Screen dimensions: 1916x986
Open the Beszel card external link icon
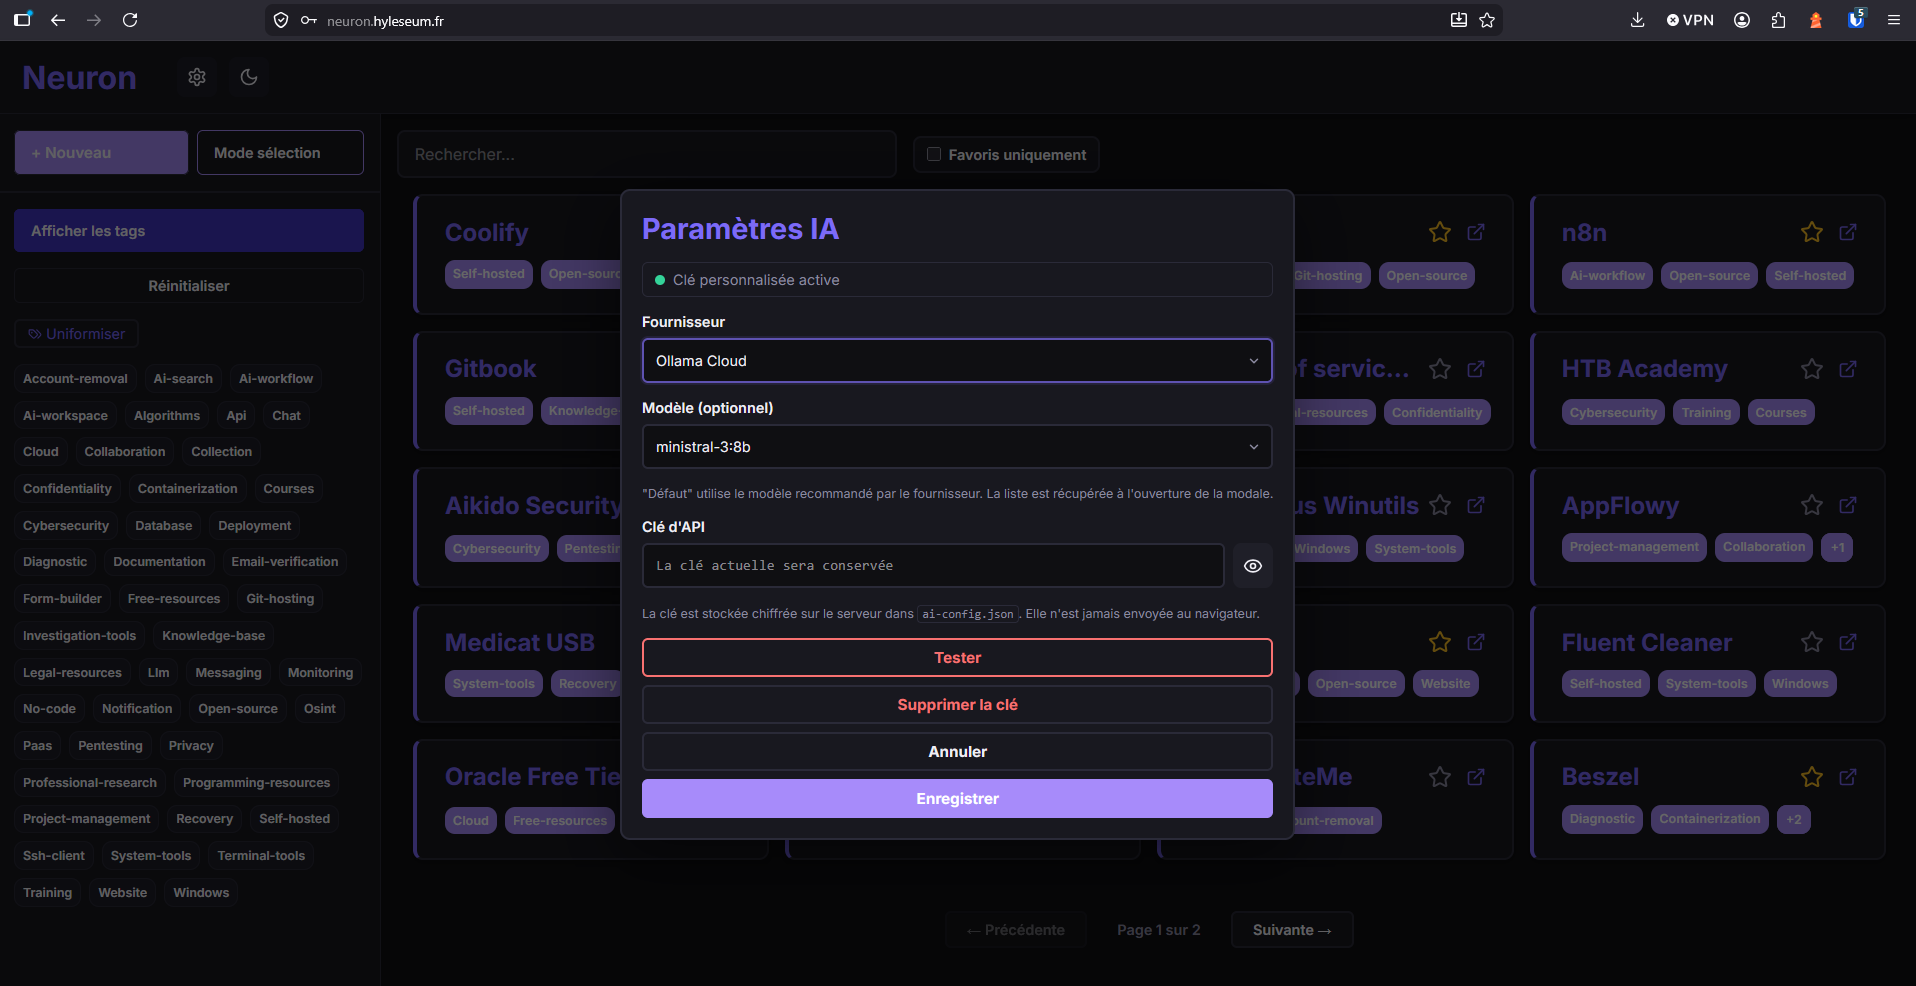pos(1847,777)
